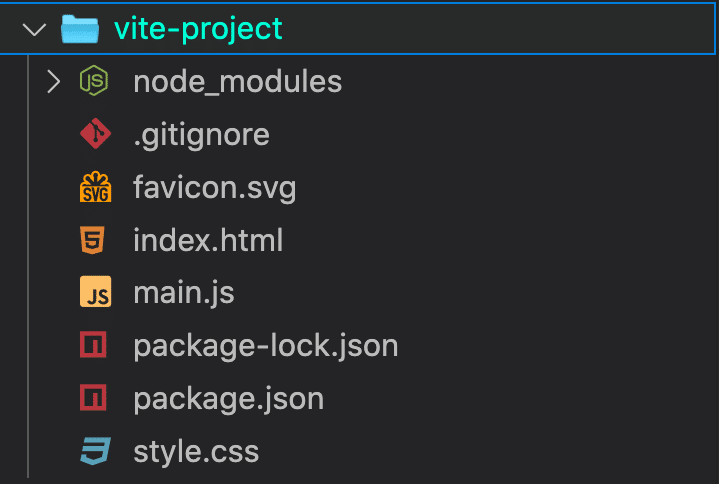Click the orange SVG icon for favicon.svg

[x=95, y=187]
